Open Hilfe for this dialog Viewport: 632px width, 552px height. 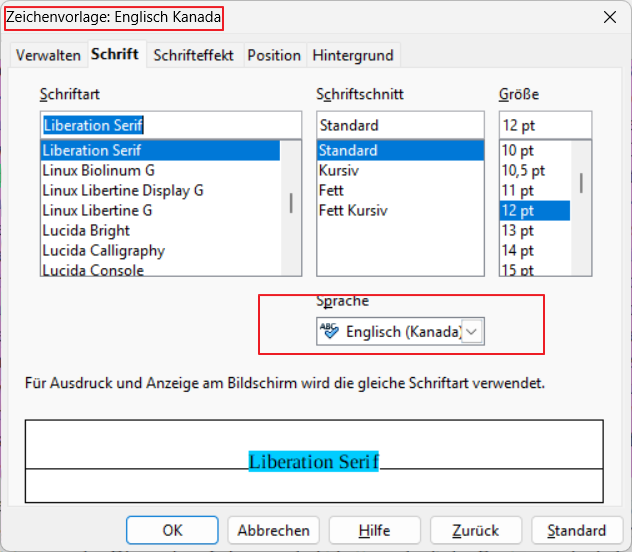374,530
